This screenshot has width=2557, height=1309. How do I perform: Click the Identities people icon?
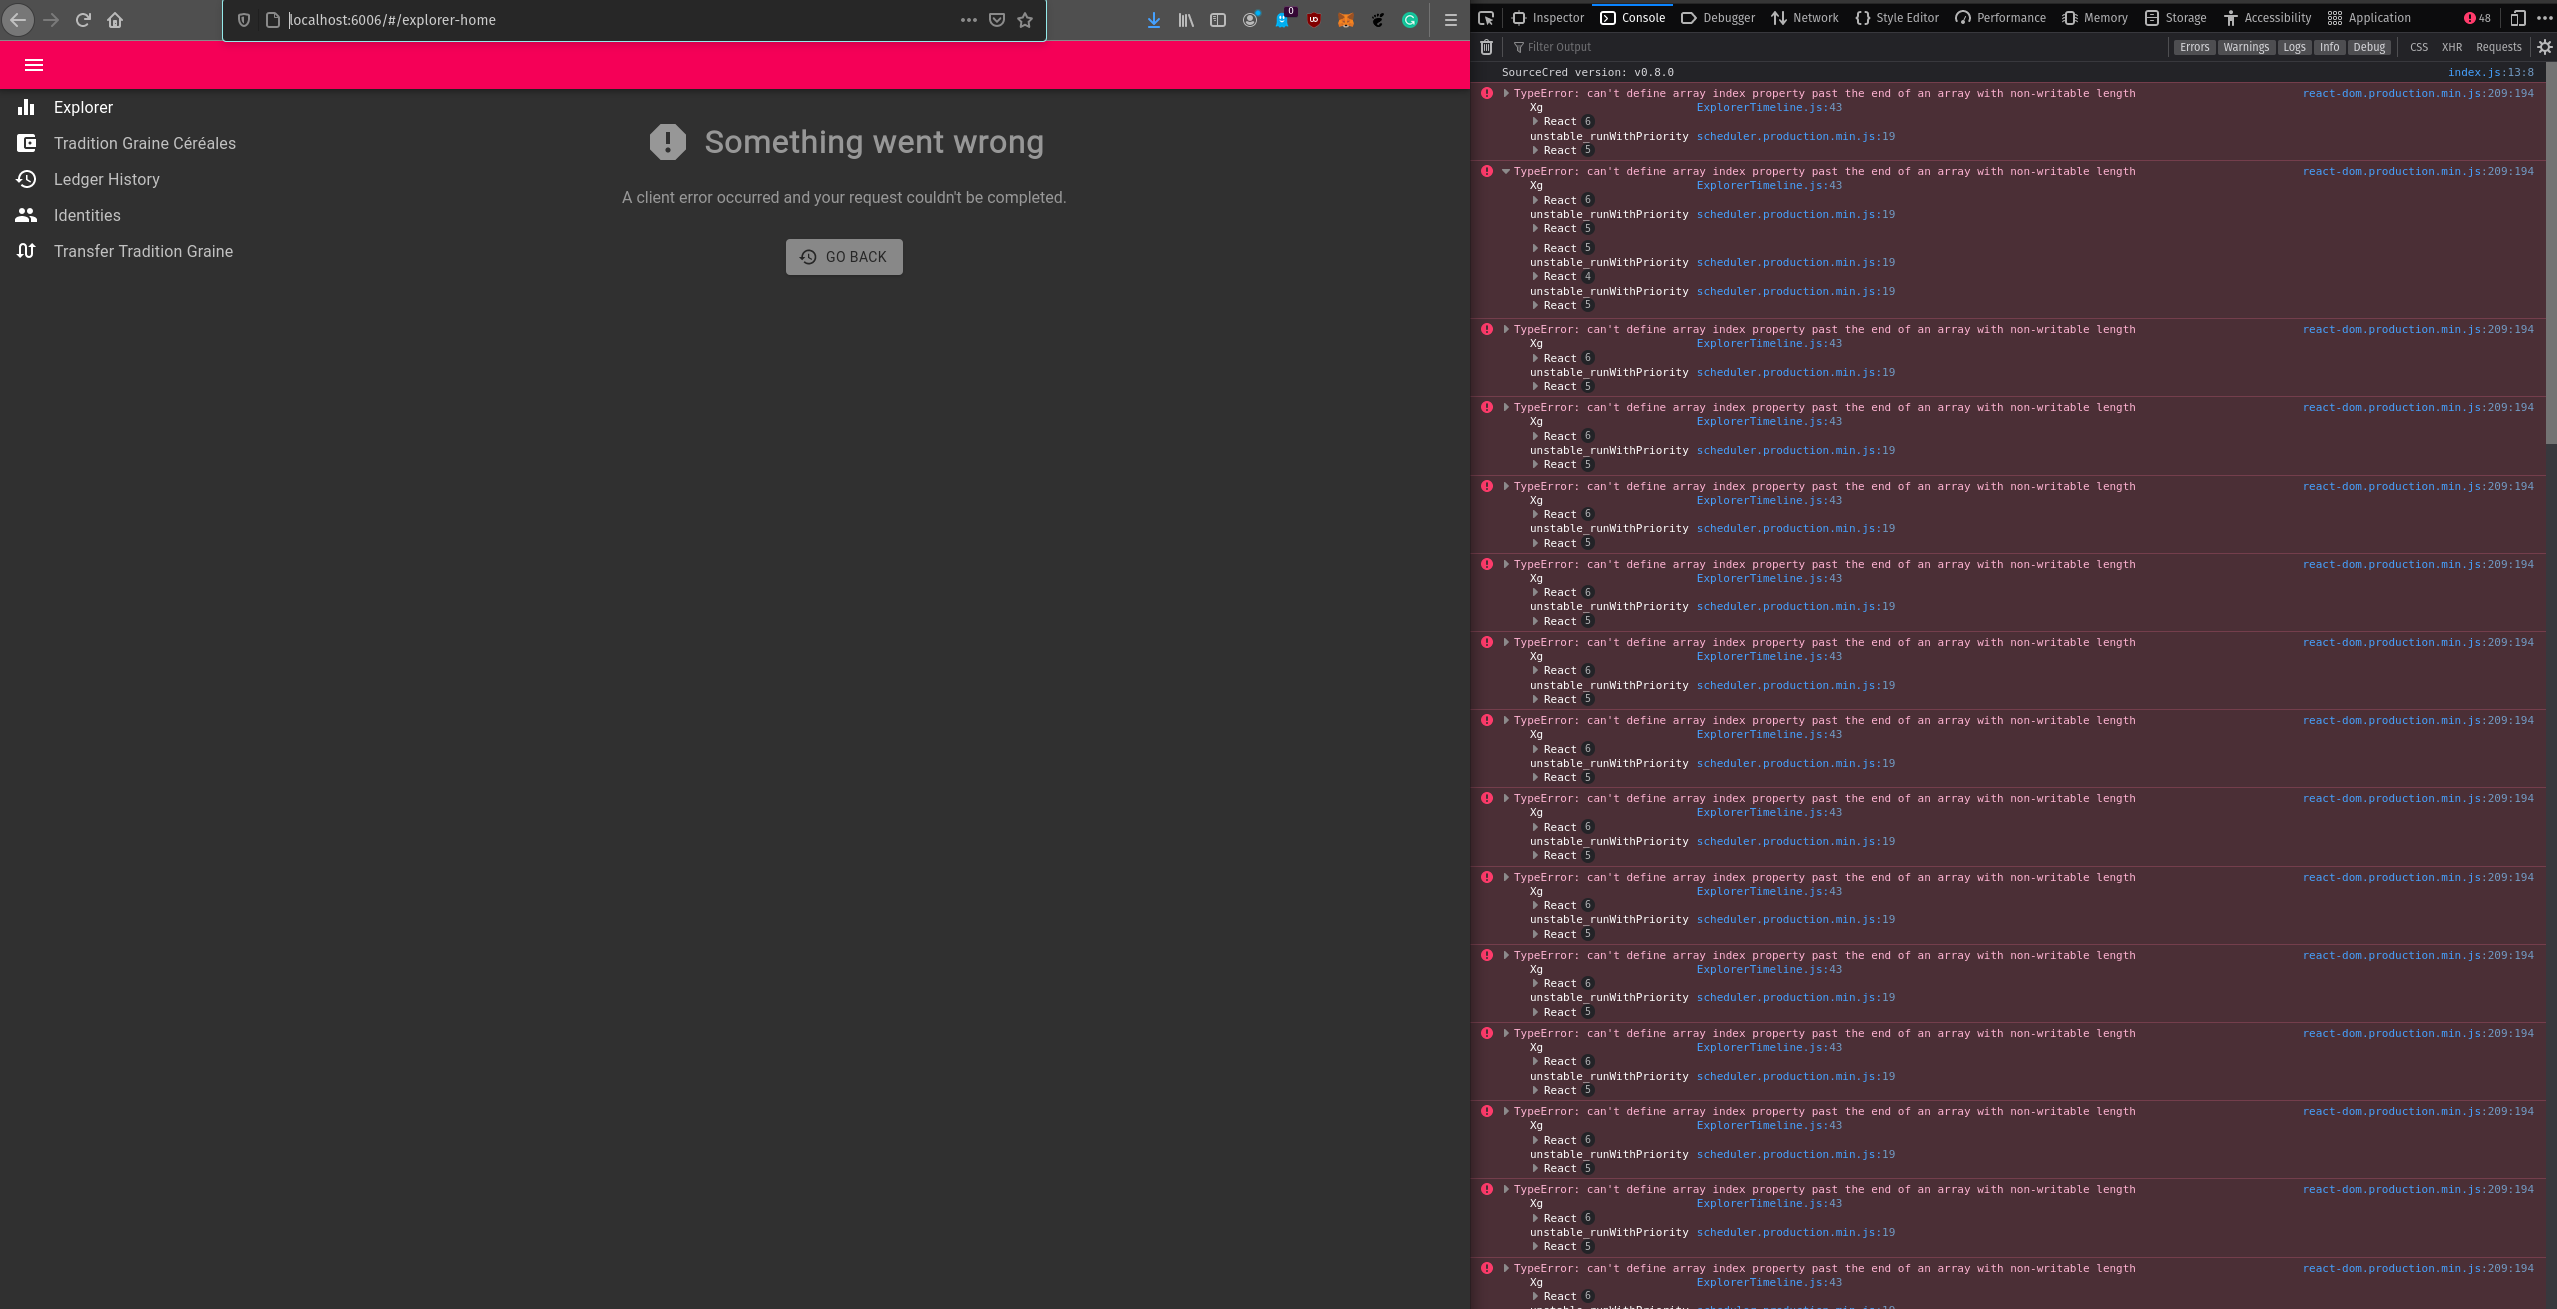point(27,215)
